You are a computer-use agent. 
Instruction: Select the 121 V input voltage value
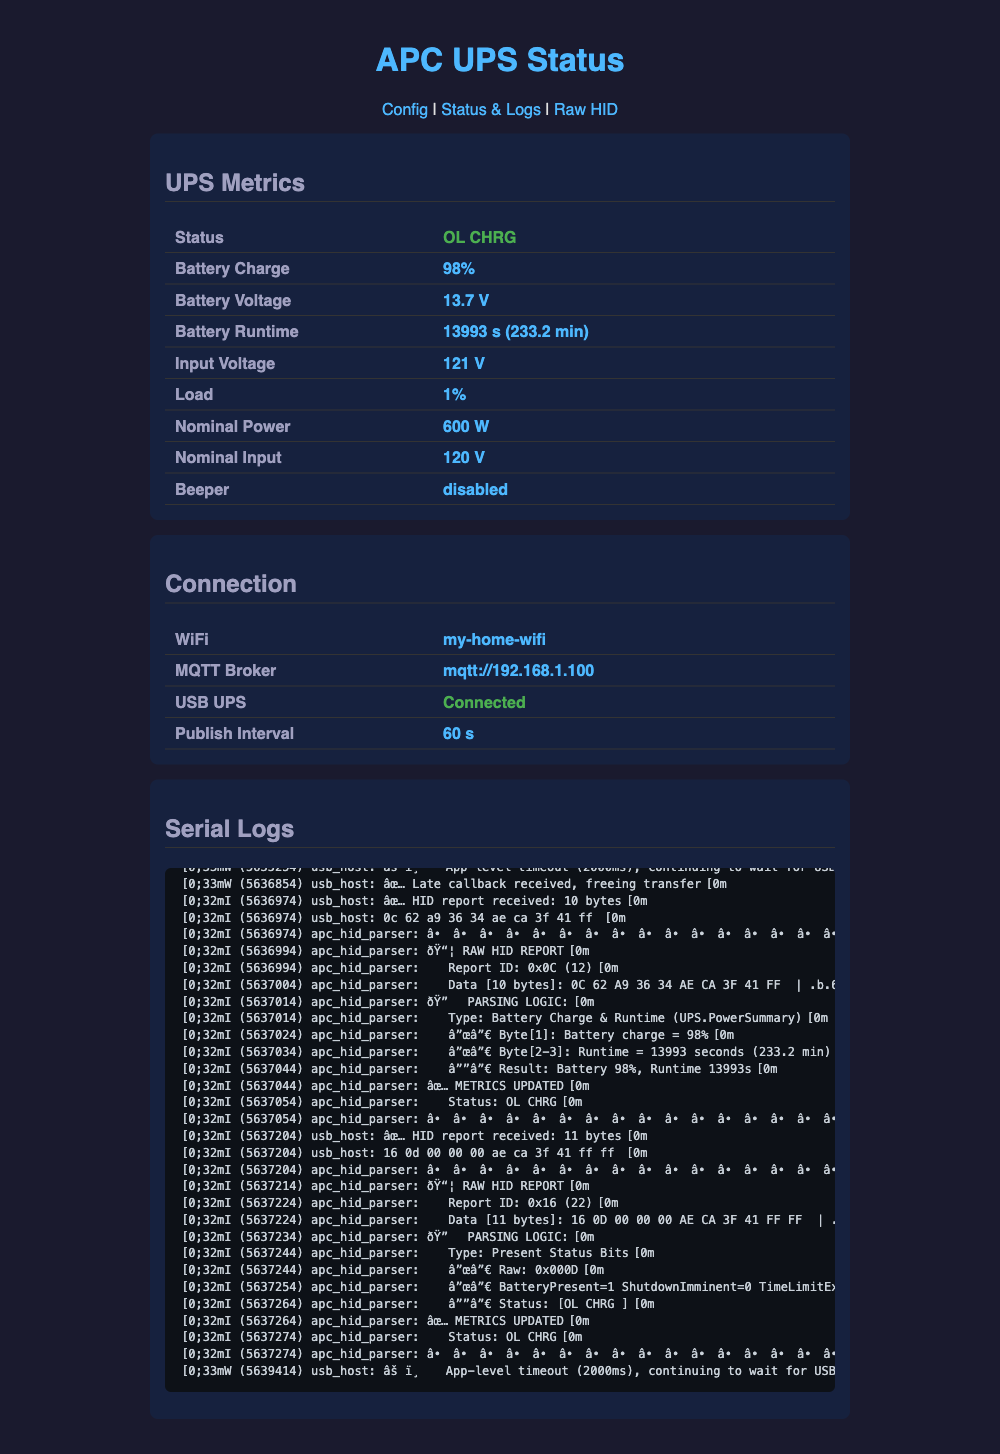(x=464, y=363)
